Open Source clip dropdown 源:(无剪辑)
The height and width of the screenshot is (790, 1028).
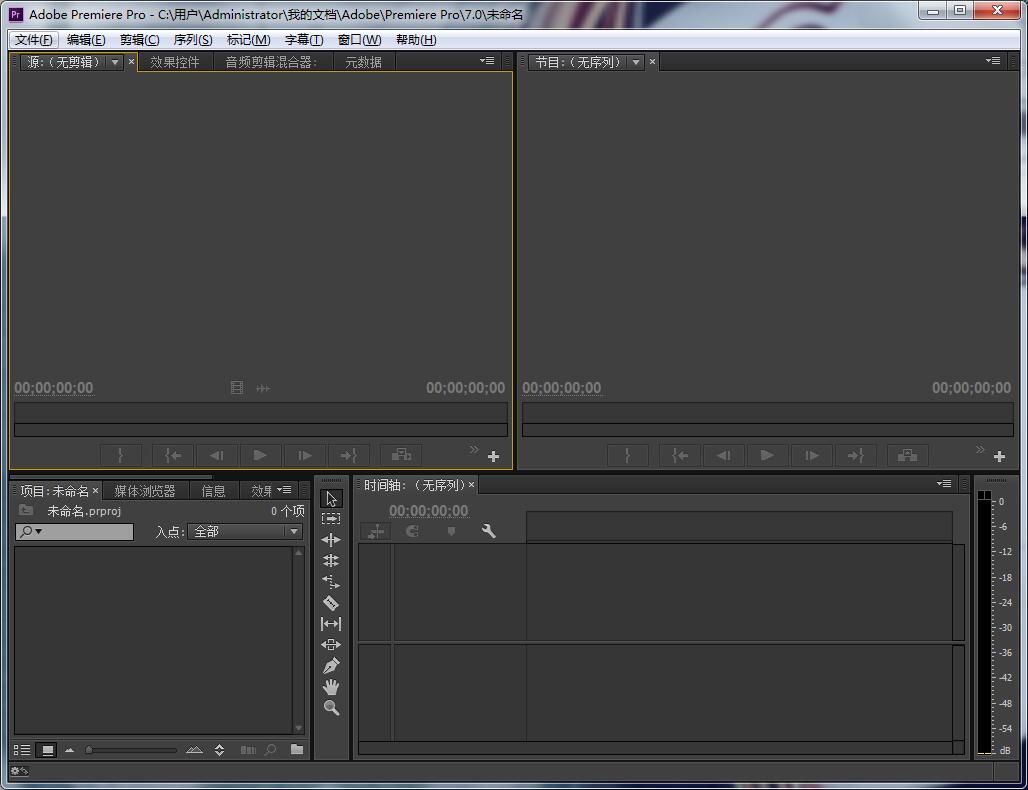pyautogui.click(x=115, y=62)
